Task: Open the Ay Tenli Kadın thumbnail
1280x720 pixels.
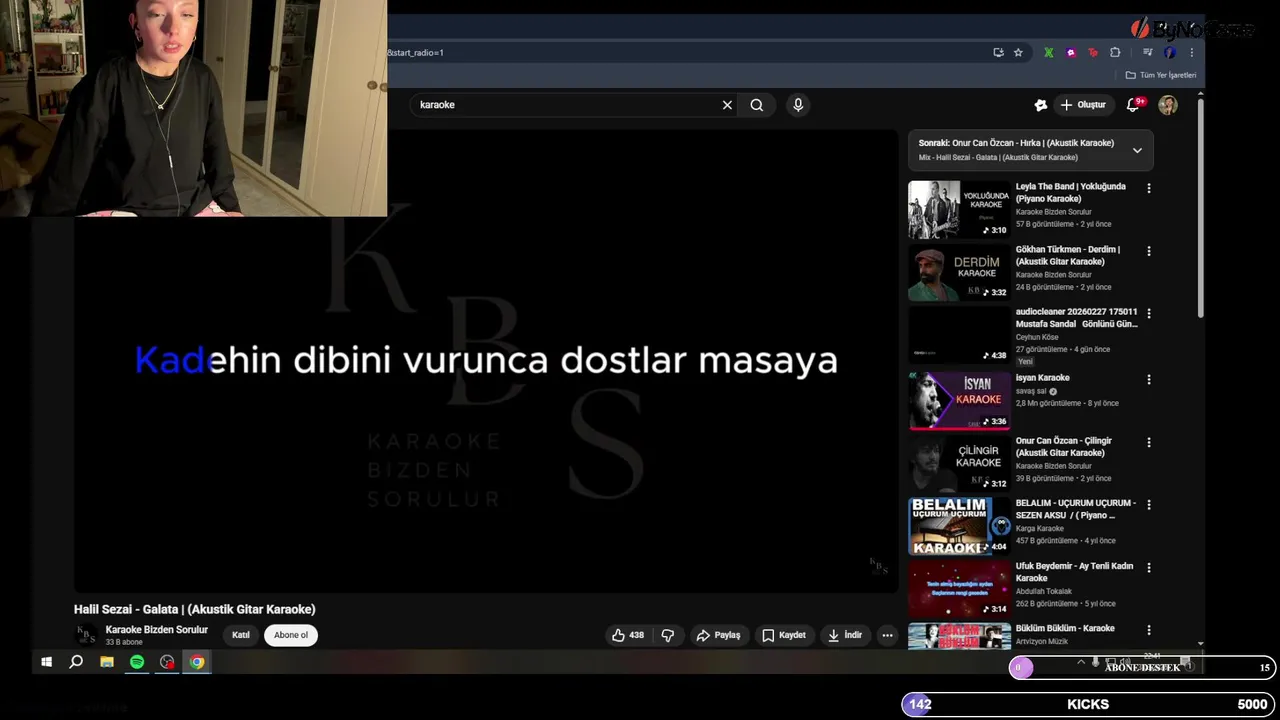Action: pos(959,588)
